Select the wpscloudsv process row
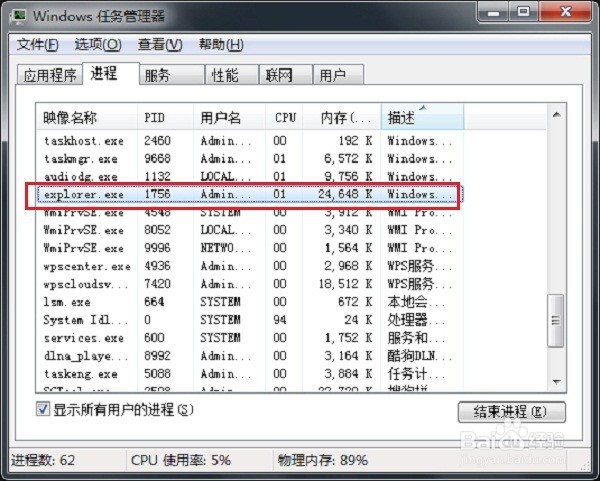 249,284
